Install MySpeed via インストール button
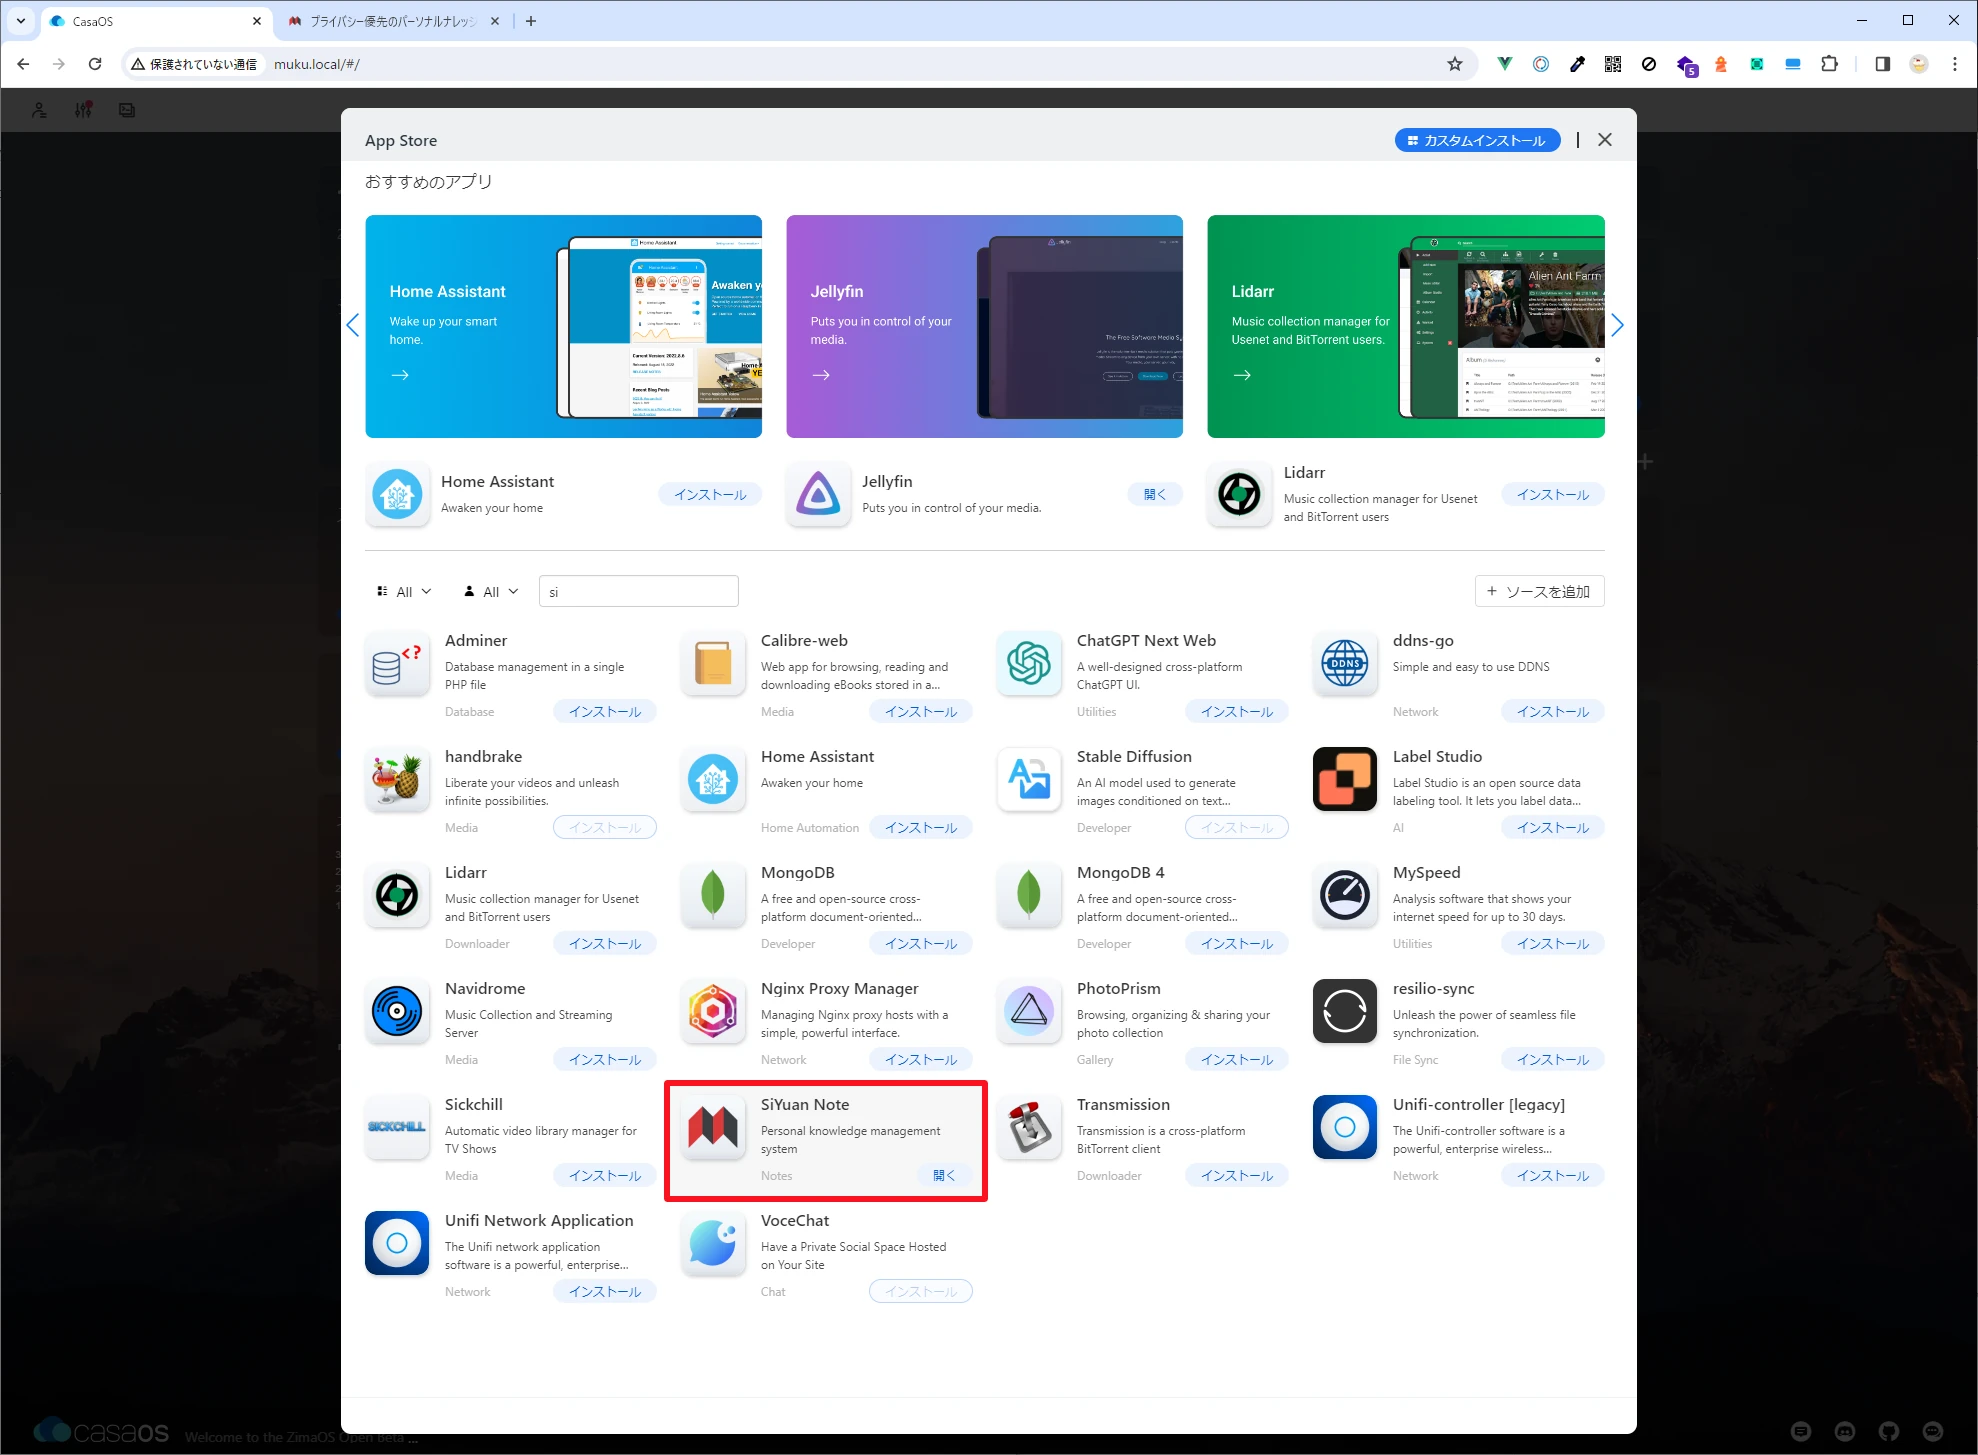The height and width of the screenshot is (1455, 1978). [1553, 944]
